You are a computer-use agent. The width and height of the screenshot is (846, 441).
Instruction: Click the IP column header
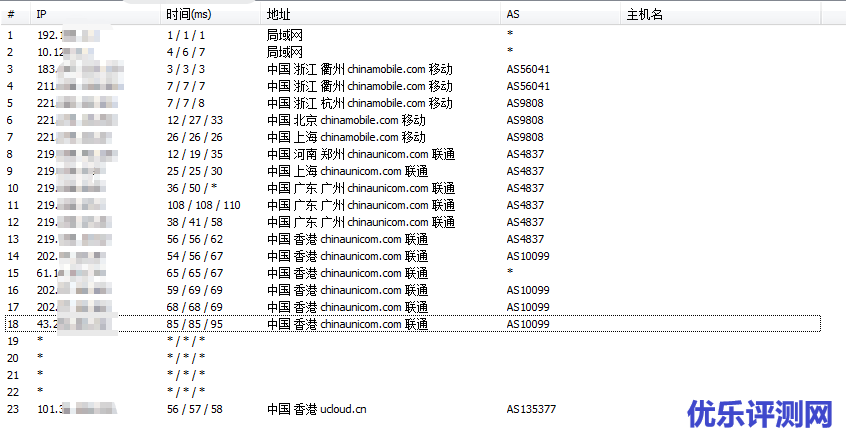(x=41, y=14)
